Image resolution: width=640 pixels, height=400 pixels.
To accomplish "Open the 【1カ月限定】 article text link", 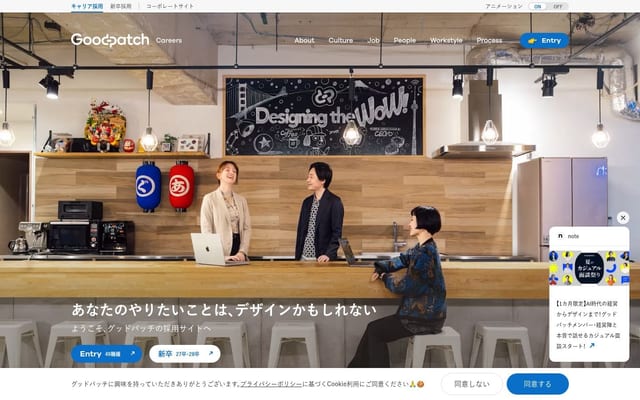I will pyautogui.click(x=588, y=324).
